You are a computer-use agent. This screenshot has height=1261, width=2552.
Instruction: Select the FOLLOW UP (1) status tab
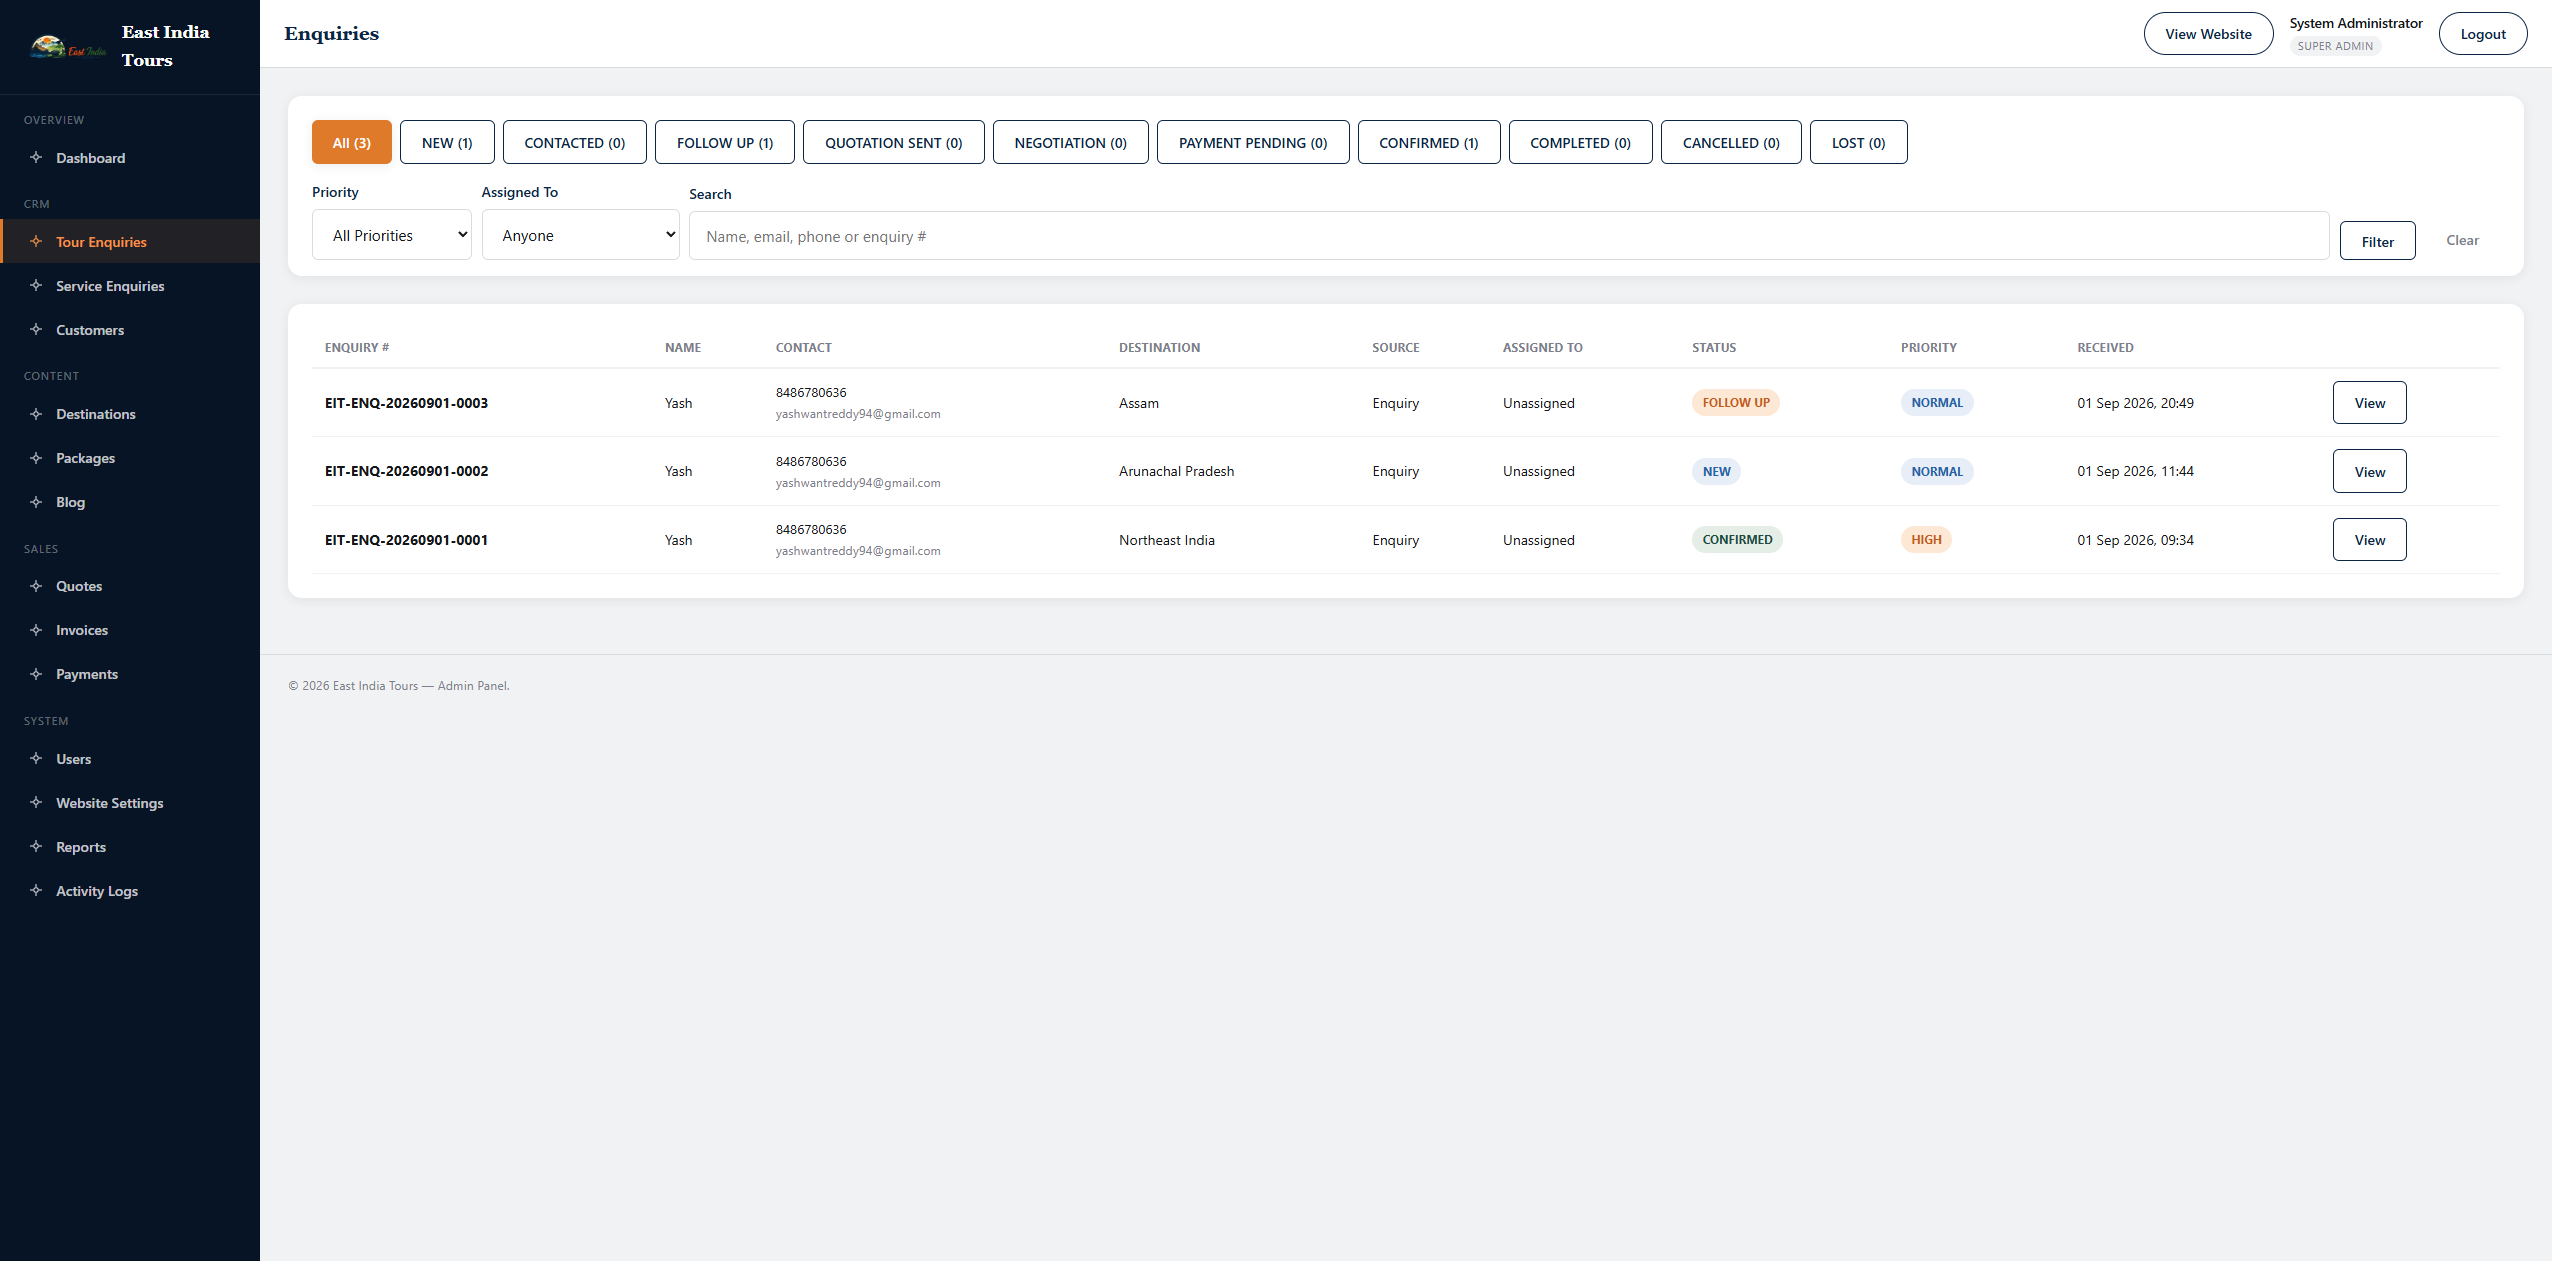coord(725,142)
